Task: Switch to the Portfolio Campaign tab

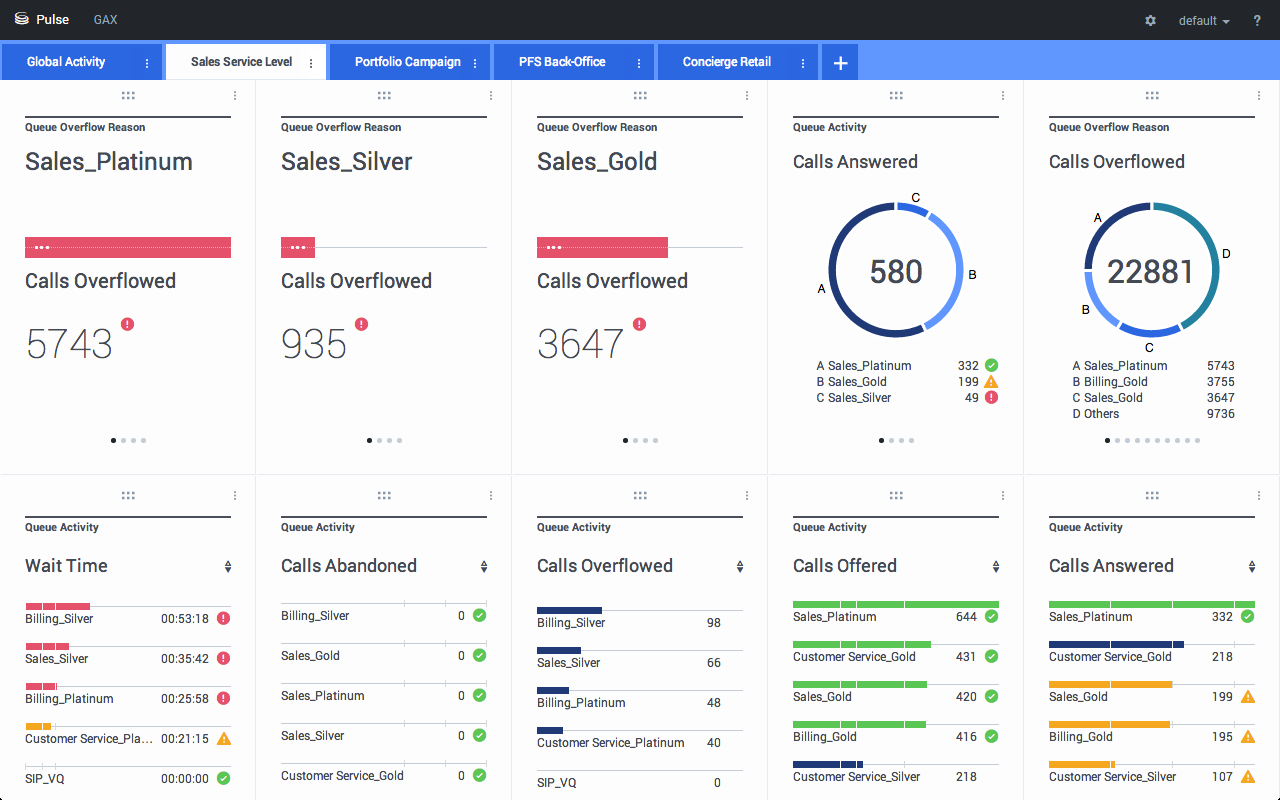Action: tap(407, 62)
